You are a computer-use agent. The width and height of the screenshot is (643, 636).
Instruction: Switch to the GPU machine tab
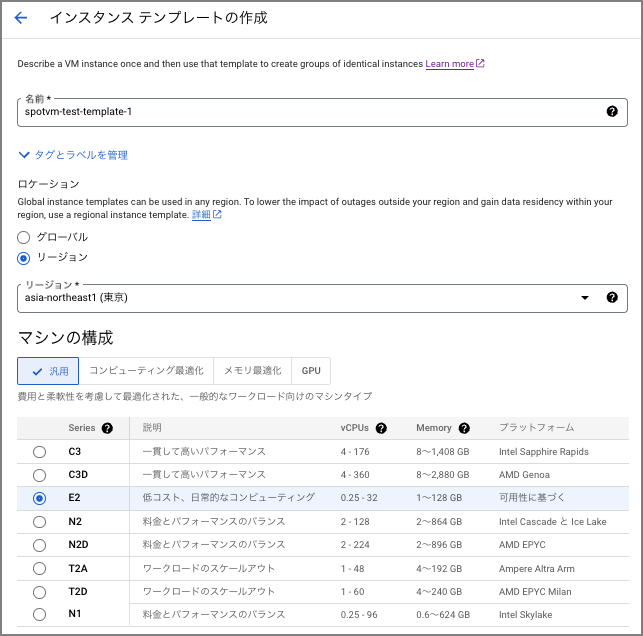click(311, 371)
